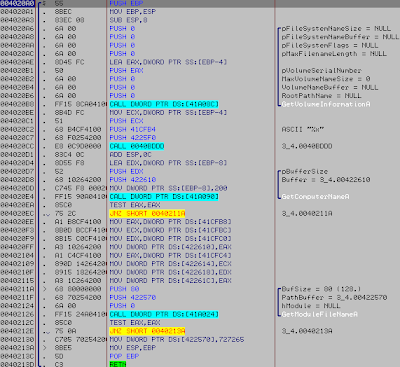Click MOV DWORD PTR SS:[EBP-8],200 instruction

pos(168,188)
